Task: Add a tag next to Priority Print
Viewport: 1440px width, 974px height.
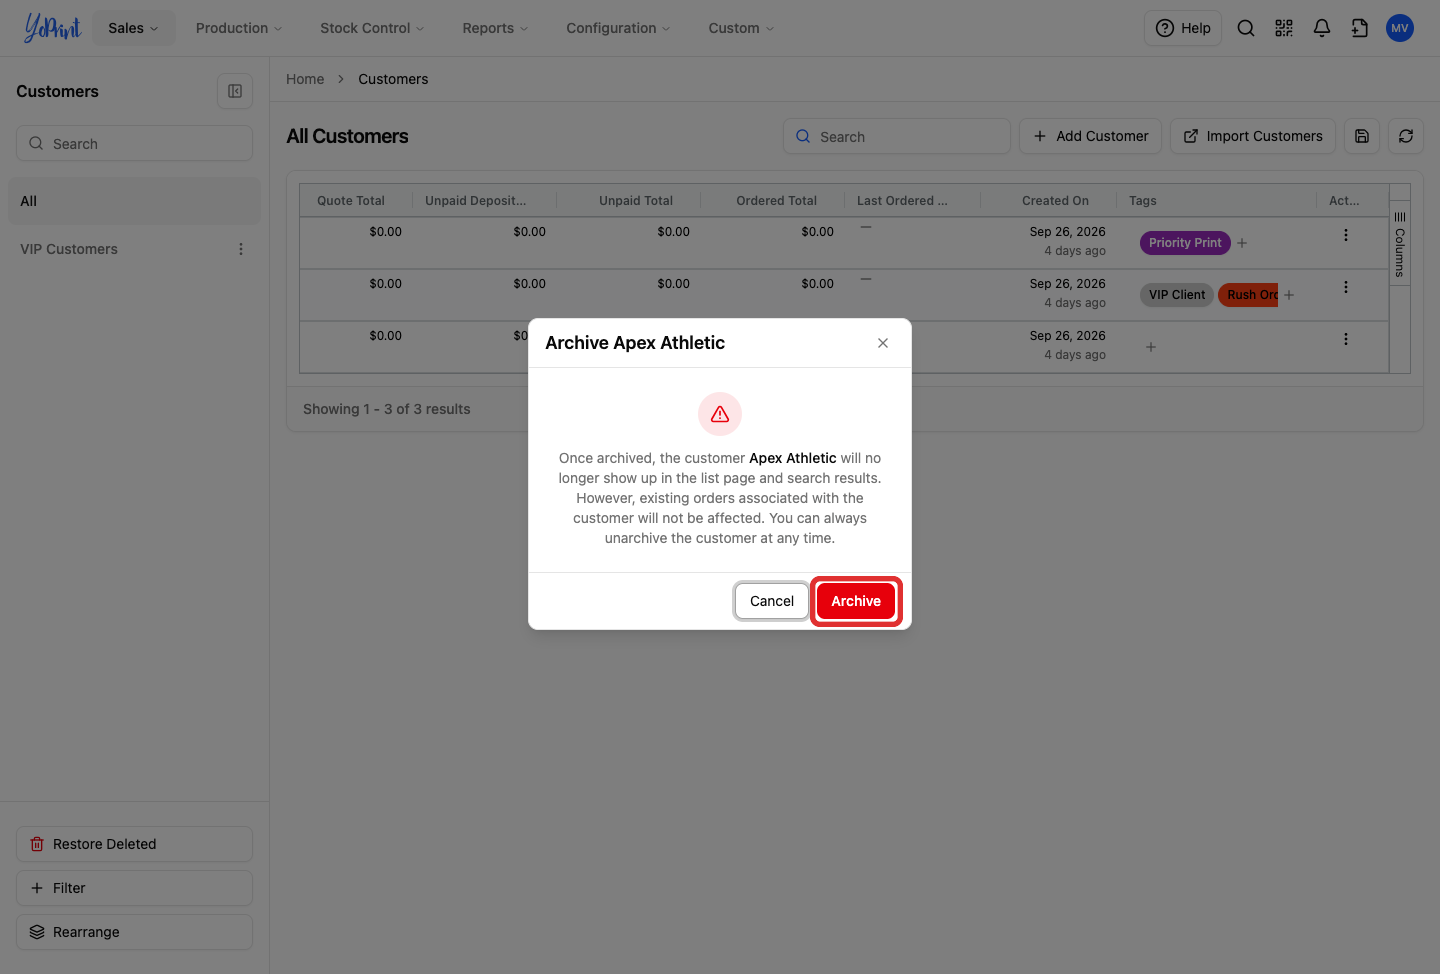Action: tap(1242, 243)
